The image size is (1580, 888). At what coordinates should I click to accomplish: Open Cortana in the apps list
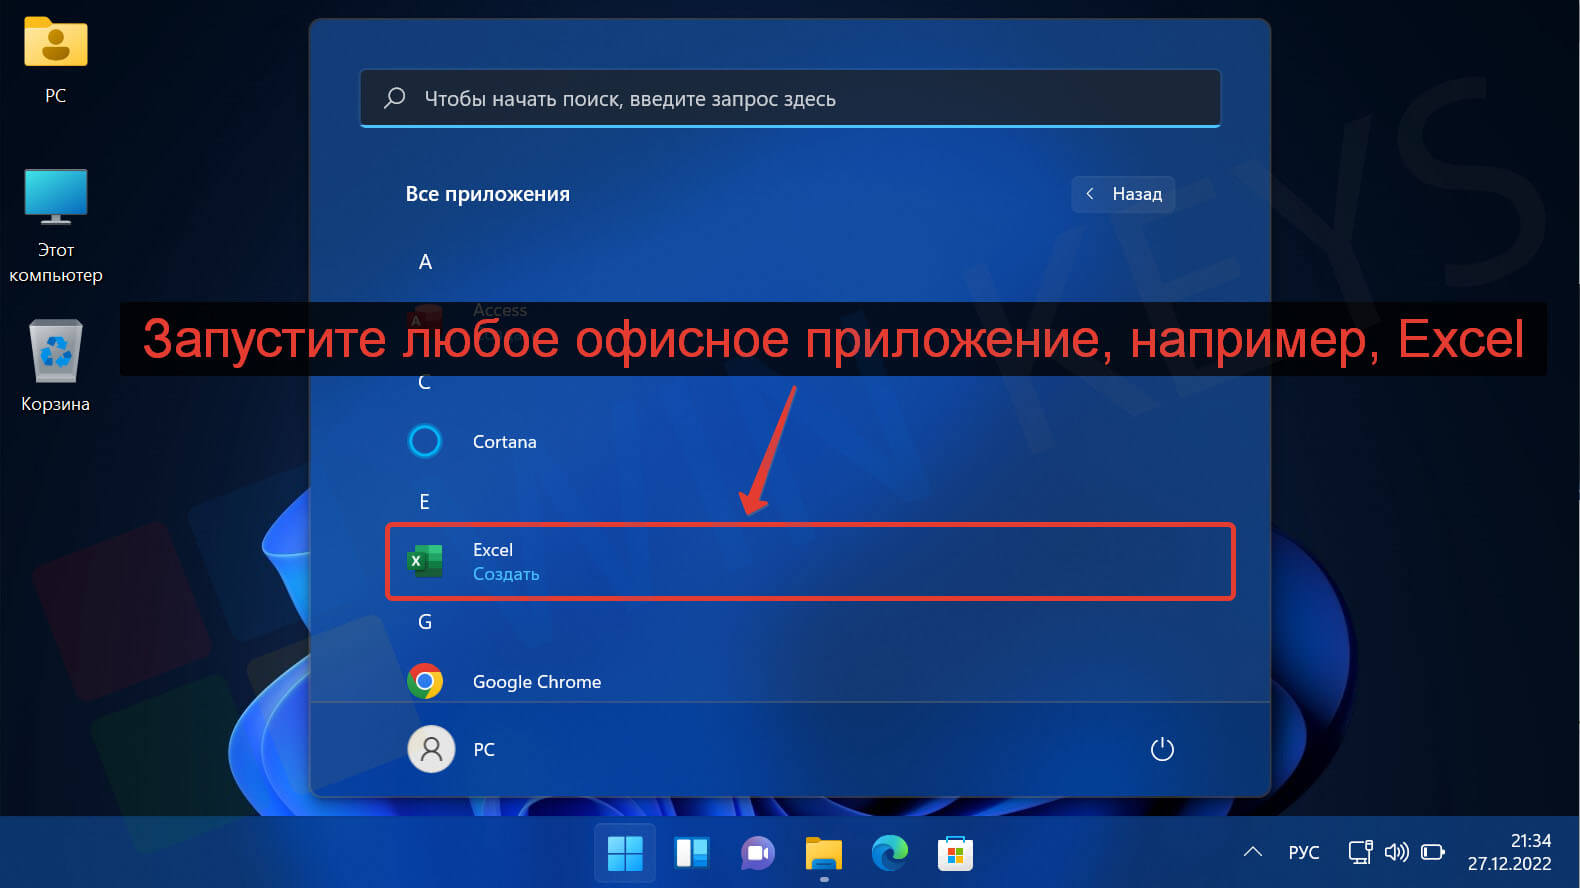504,442
